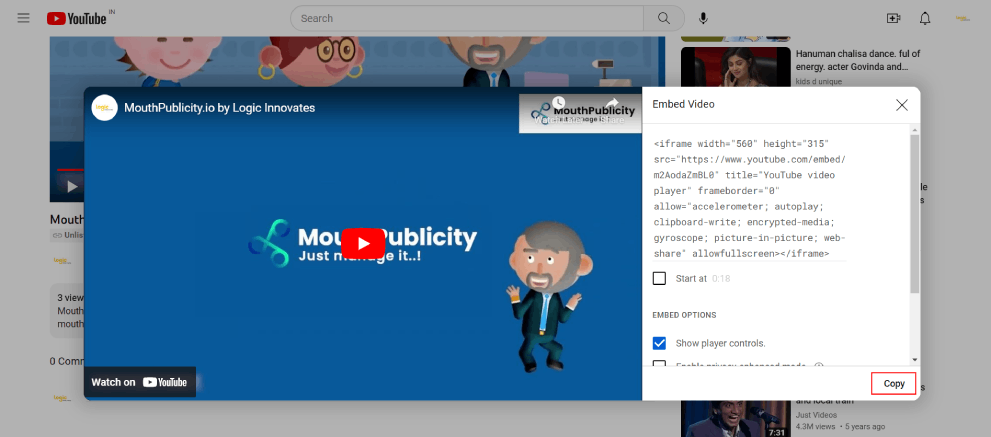Click the Just Videos channel name
The height and width of the screenshot is (437, 991).
(817, 415)
